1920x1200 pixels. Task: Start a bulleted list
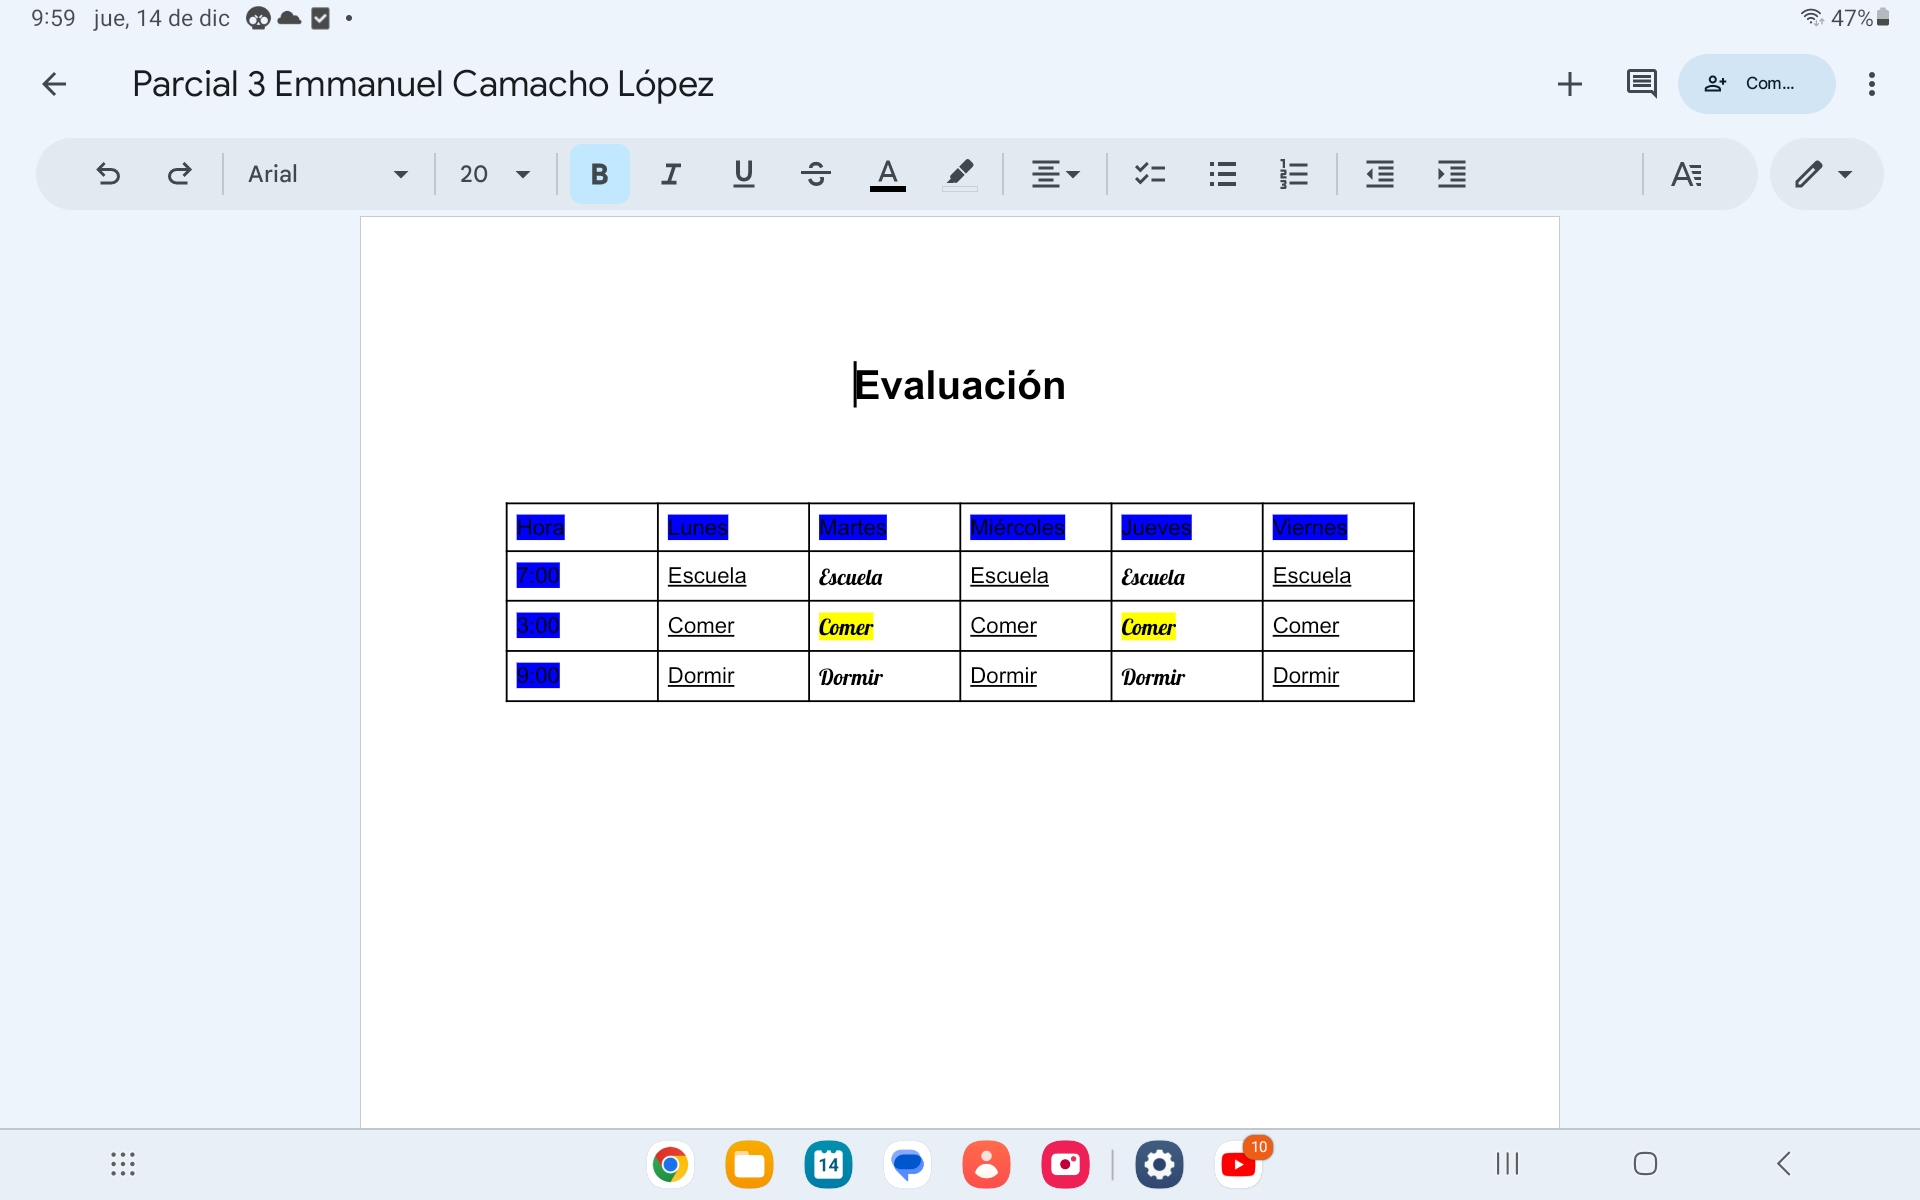click(x=1222, y=174)
